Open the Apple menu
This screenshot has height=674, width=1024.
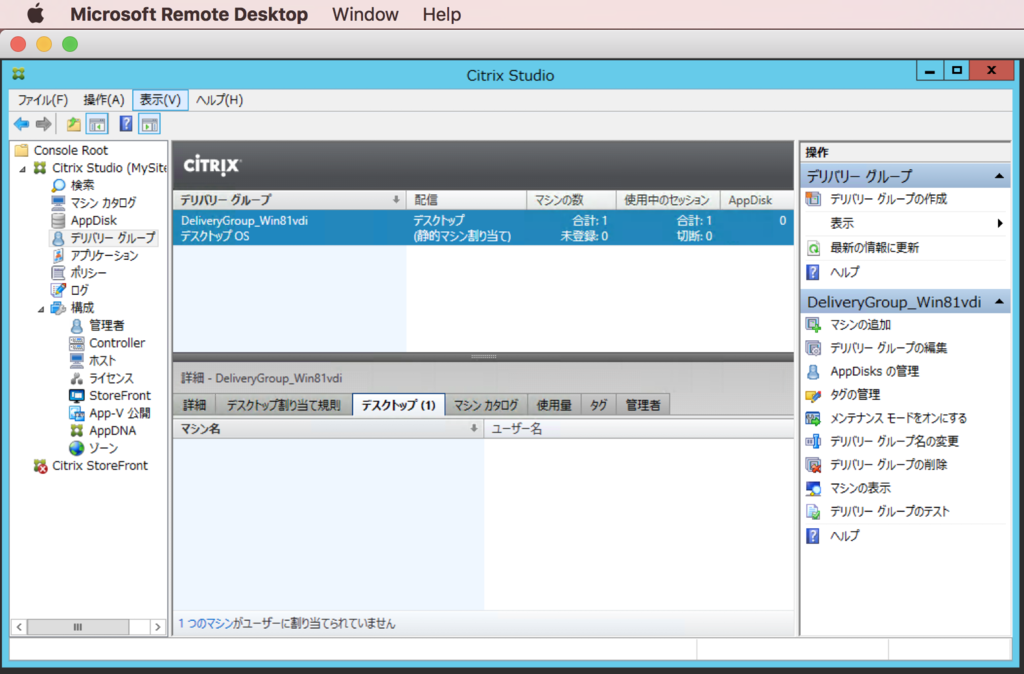coord(35,13)
